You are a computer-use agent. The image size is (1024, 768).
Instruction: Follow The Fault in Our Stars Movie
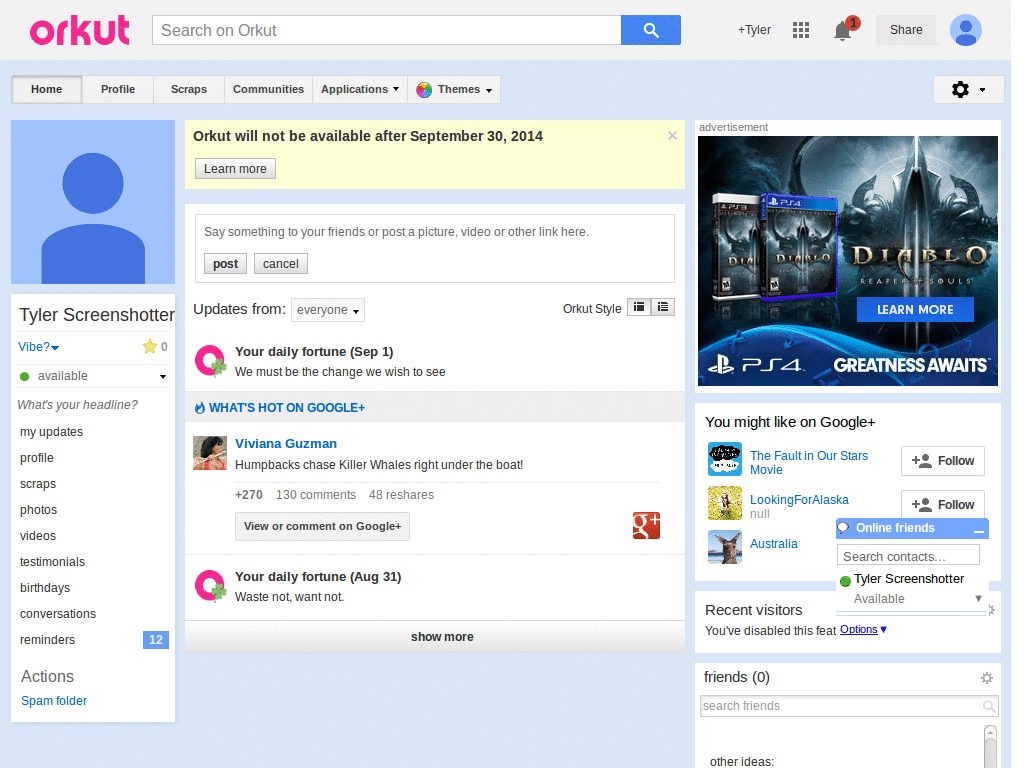942,461
